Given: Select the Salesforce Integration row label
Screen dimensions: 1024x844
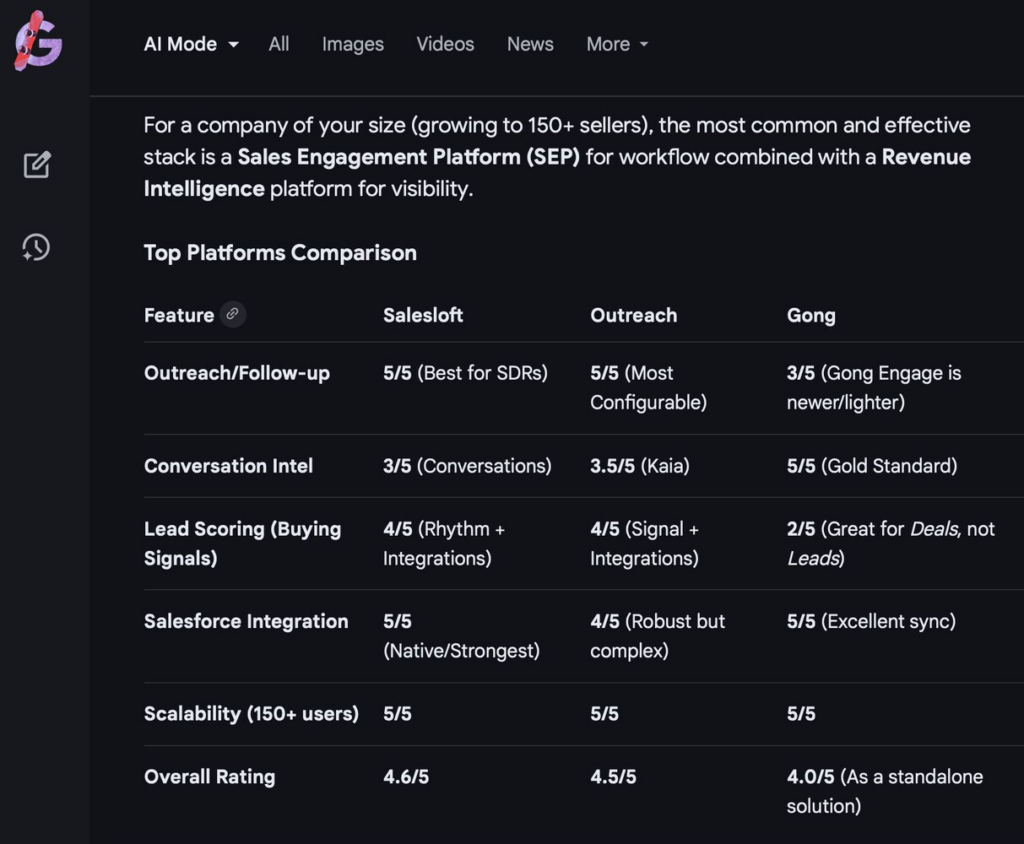Looking at the screenshot, I should pos(246,621).
